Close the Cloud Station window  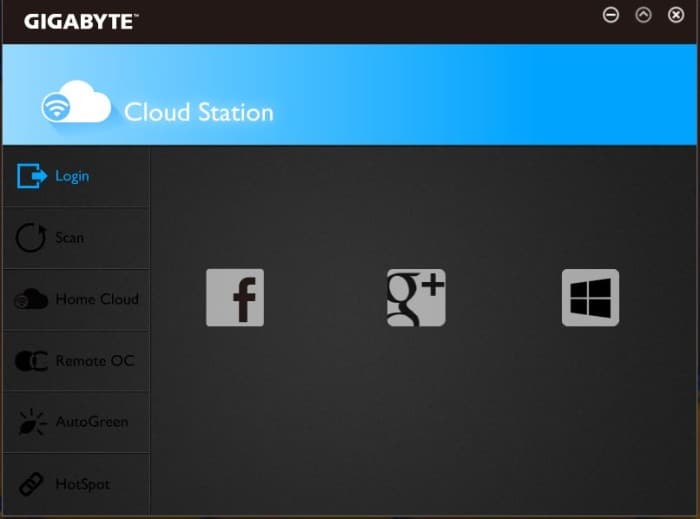(675, 15)
